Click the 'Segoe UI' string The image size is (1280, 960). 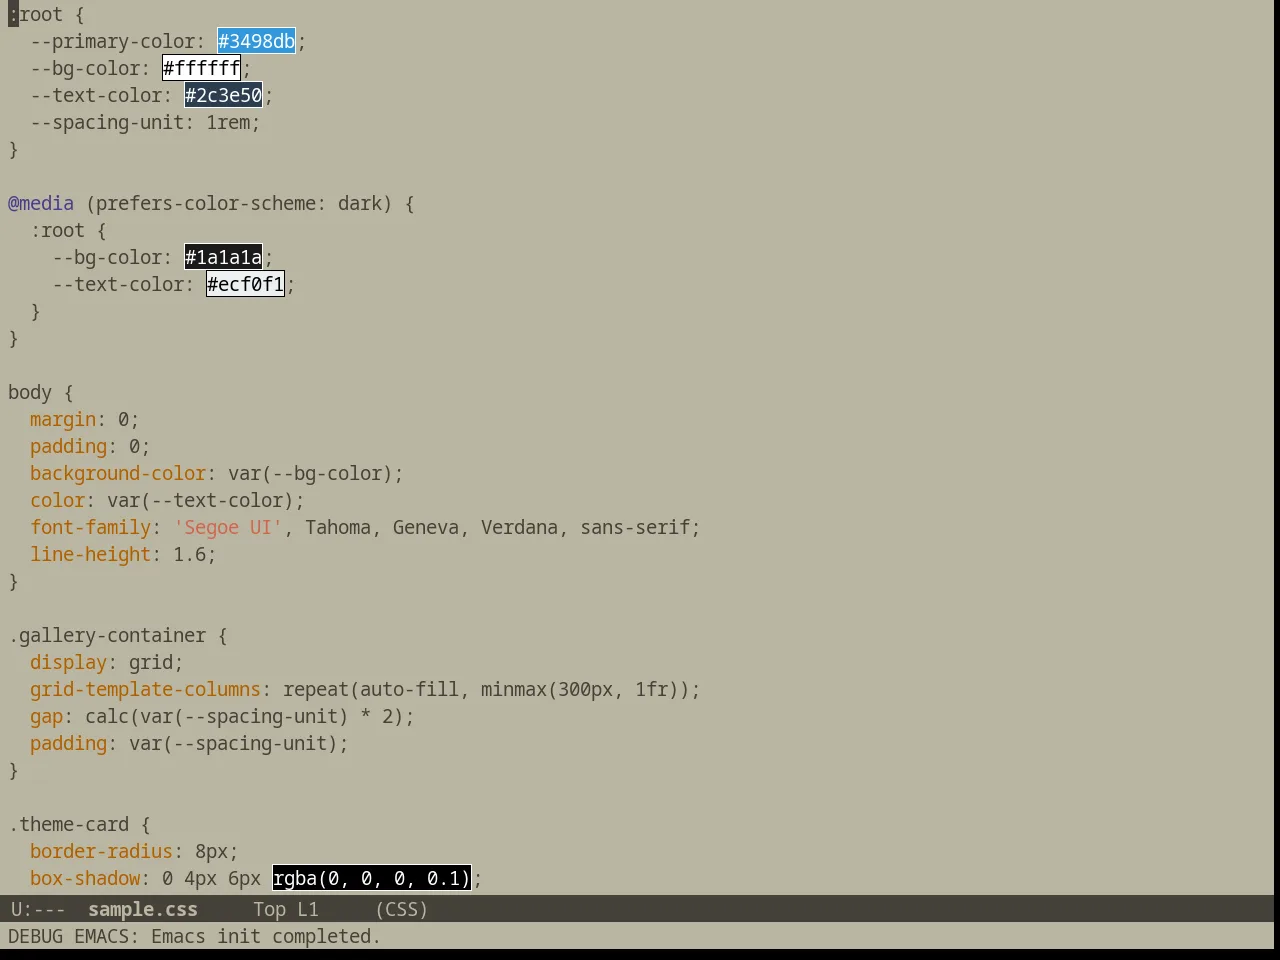(228, 527)
